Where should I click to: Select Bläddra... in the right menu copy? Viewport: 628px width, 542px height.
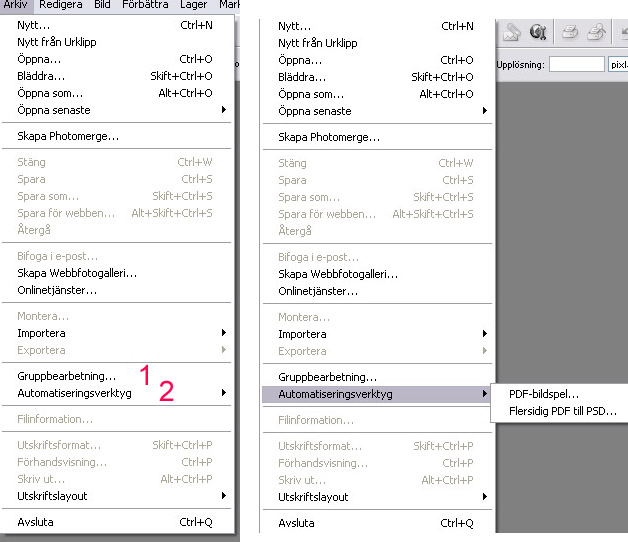tap(377, 77)
